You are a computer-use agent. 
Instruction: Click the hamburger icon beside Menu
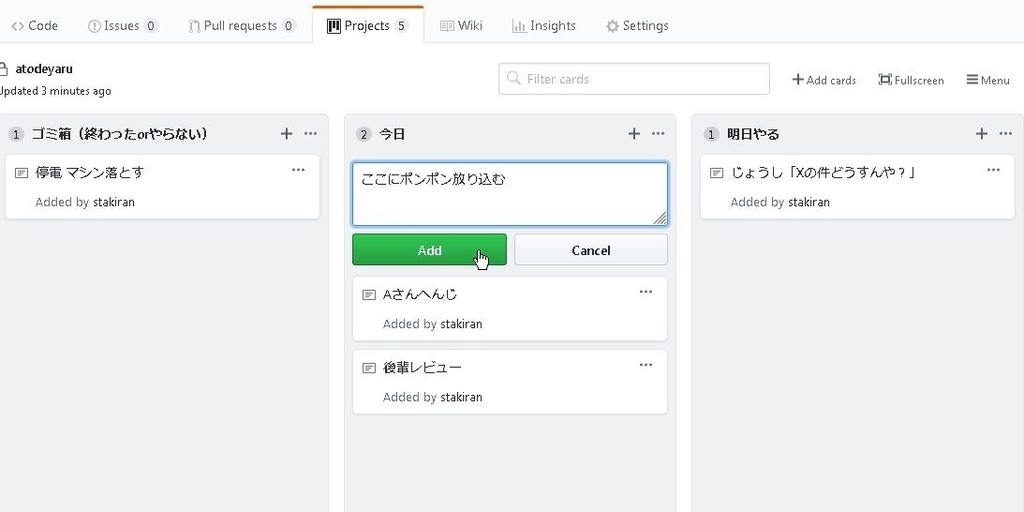tap(972, 80)
